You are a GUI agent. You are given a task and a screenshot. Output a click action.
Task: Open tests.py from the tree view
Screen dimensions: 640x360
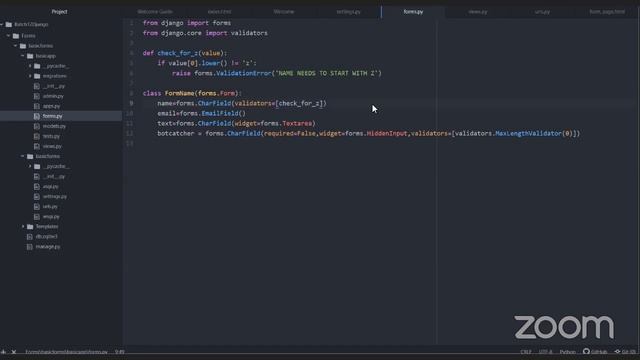[51, 136]
